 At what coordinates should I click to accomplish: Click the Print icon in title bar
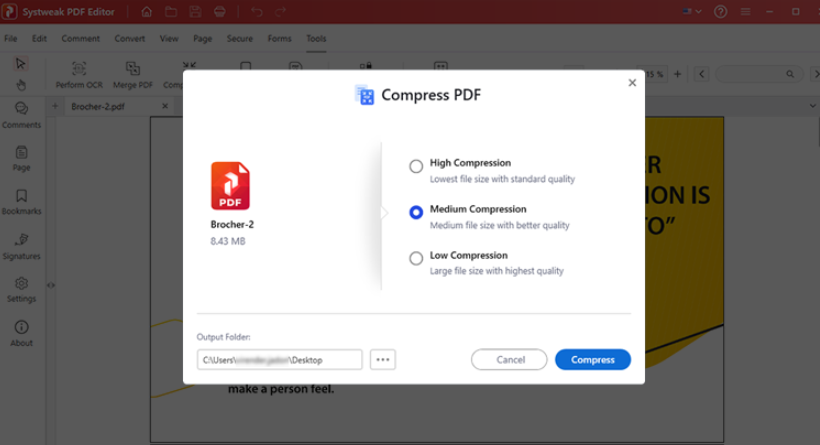coord(220,12)
